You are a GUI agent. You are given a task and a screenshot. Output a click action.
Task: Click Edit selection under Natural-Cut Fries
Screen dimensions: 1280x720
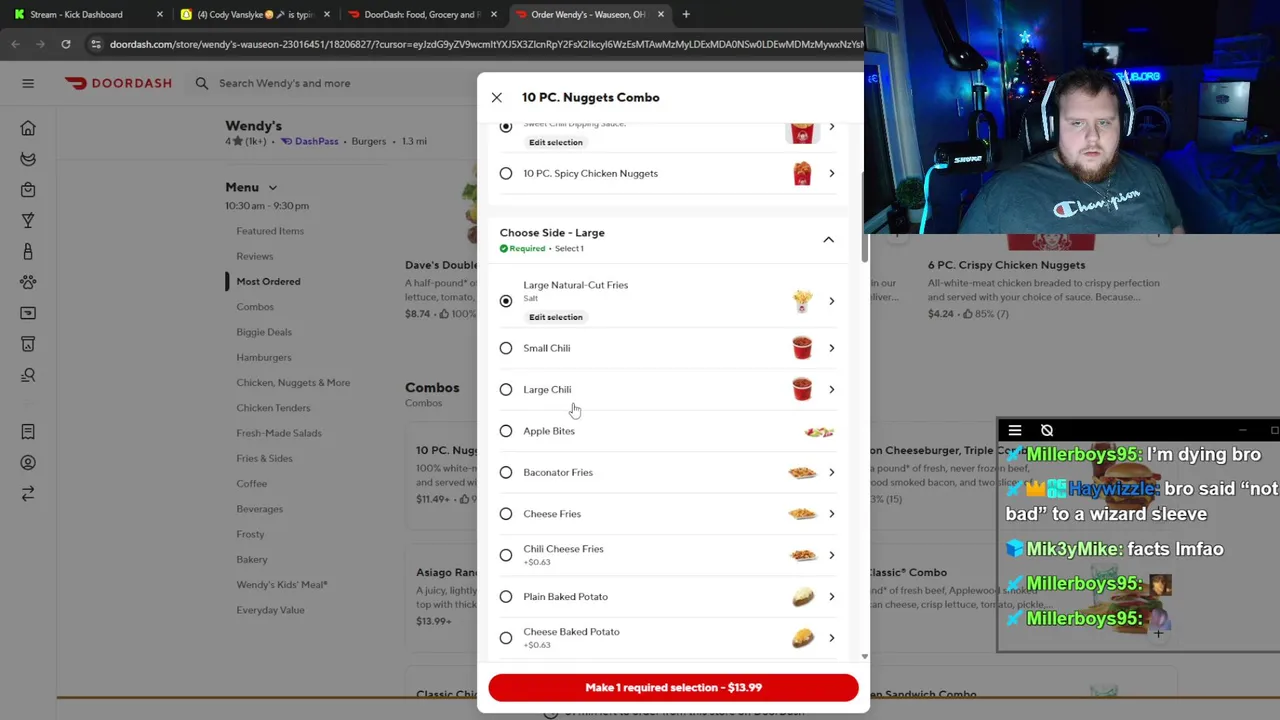pyautogui.click(x=555, y=317)
